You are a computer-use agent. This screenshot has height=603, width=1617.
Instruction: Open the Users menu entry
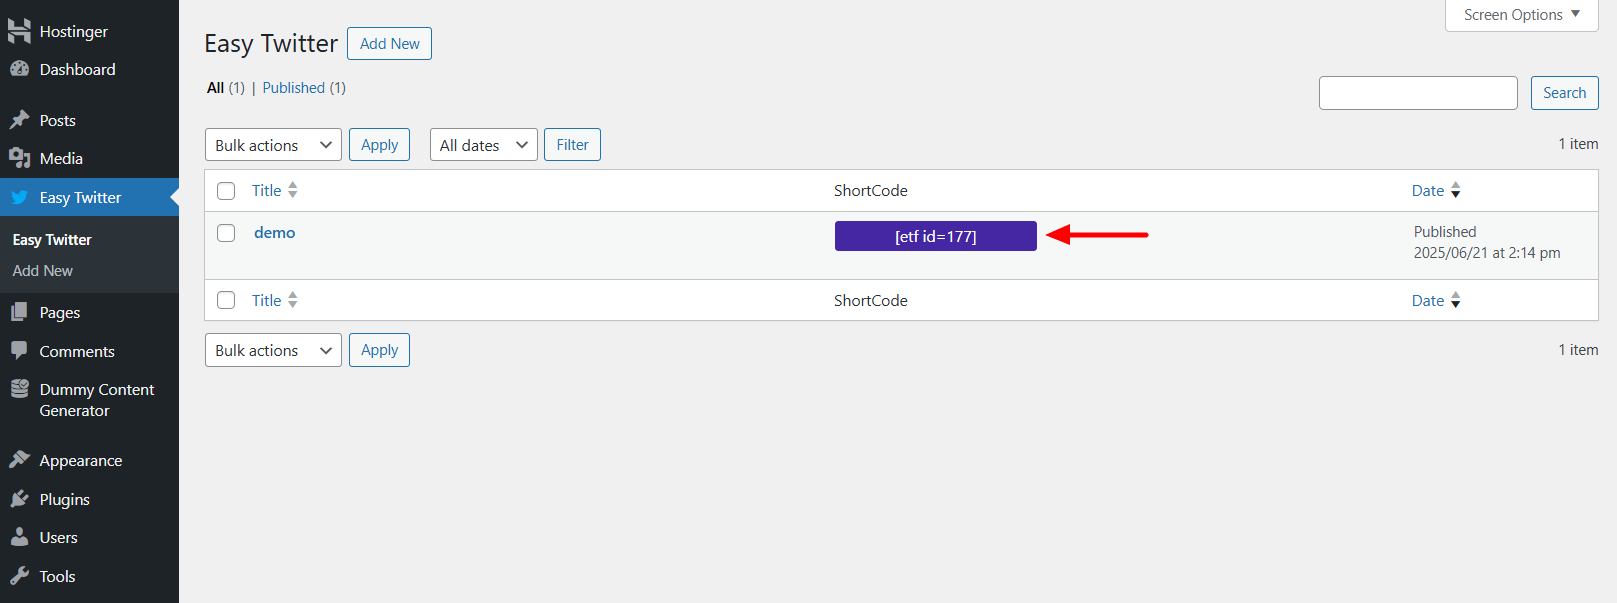point(20,537)
